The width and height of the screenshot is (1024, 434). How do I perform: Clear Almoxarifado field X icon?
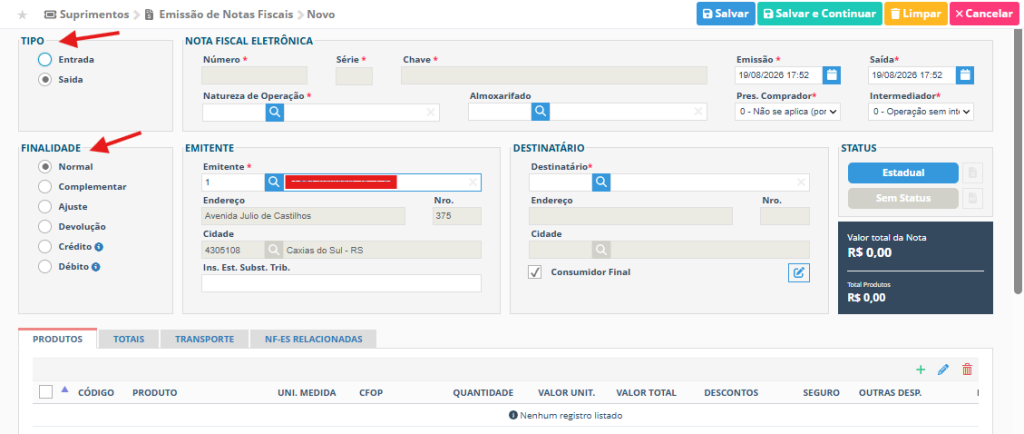point(698,112)
